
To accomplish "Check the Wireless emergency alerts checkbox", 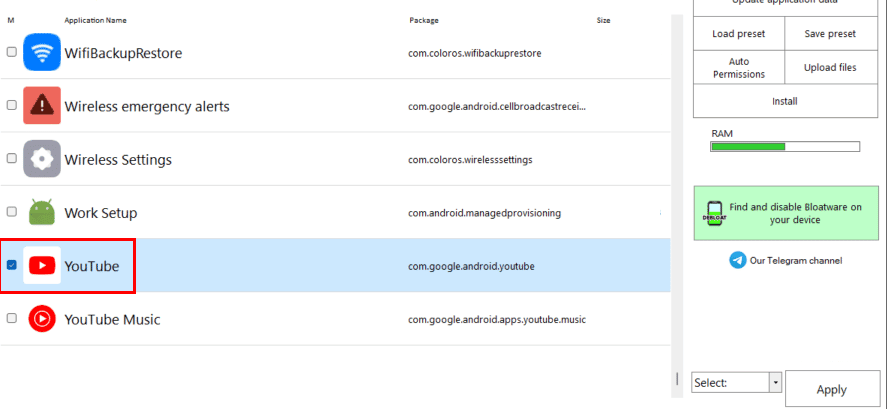I will pos(11,105).
